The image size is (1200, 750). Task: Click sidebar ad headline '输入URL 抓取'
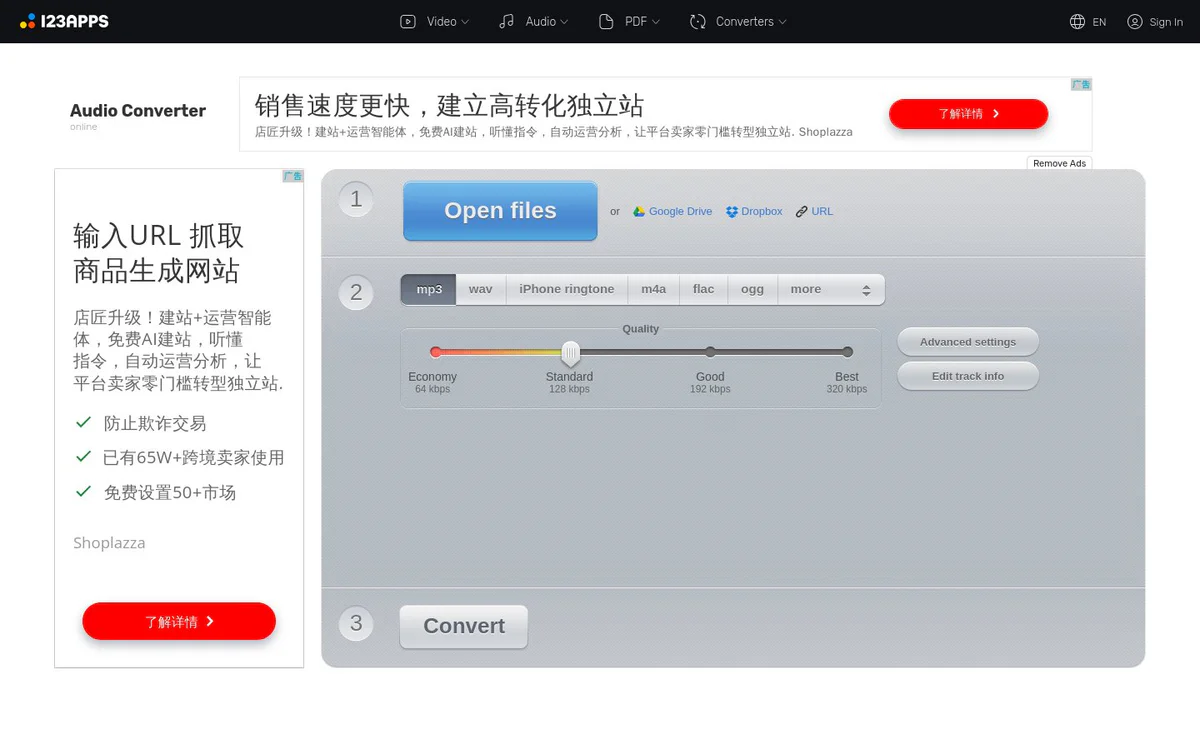[158, 236]
